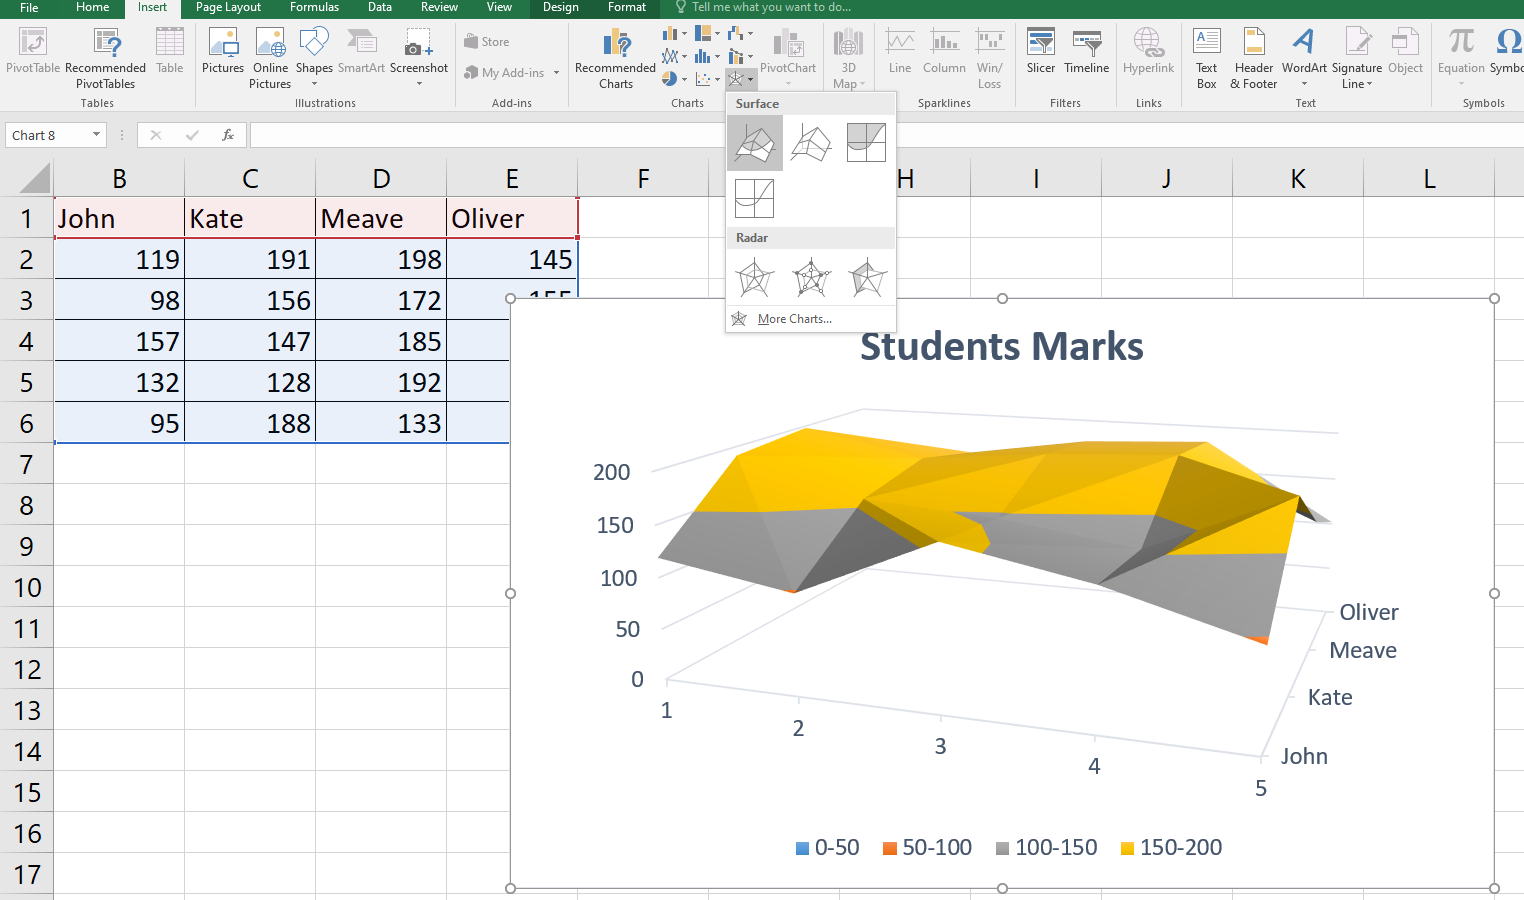The image size is (1524, 900).
Task: Pick the Contour surface chart icon
Action: click(x=866, y=143)
